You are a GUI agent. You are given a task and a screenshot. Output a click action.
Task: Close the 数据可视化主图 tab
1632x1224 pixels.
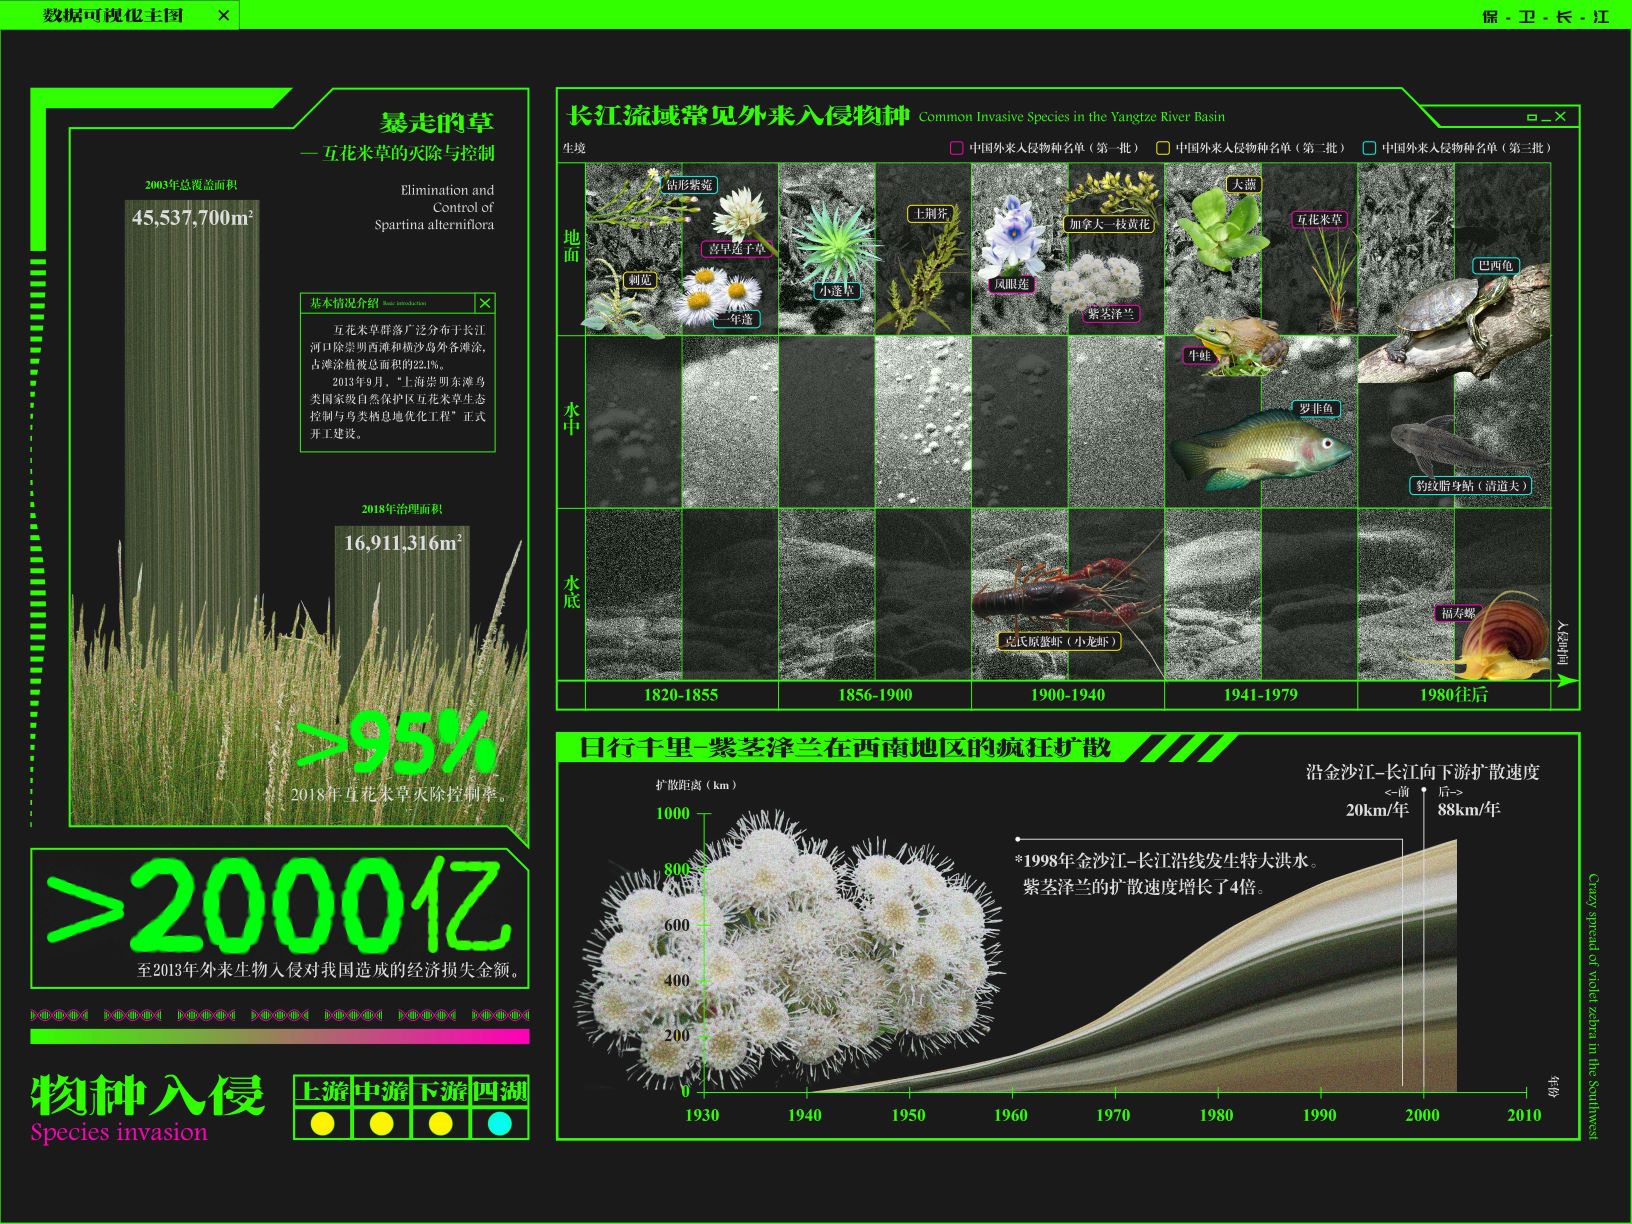[x=223, y=15]
